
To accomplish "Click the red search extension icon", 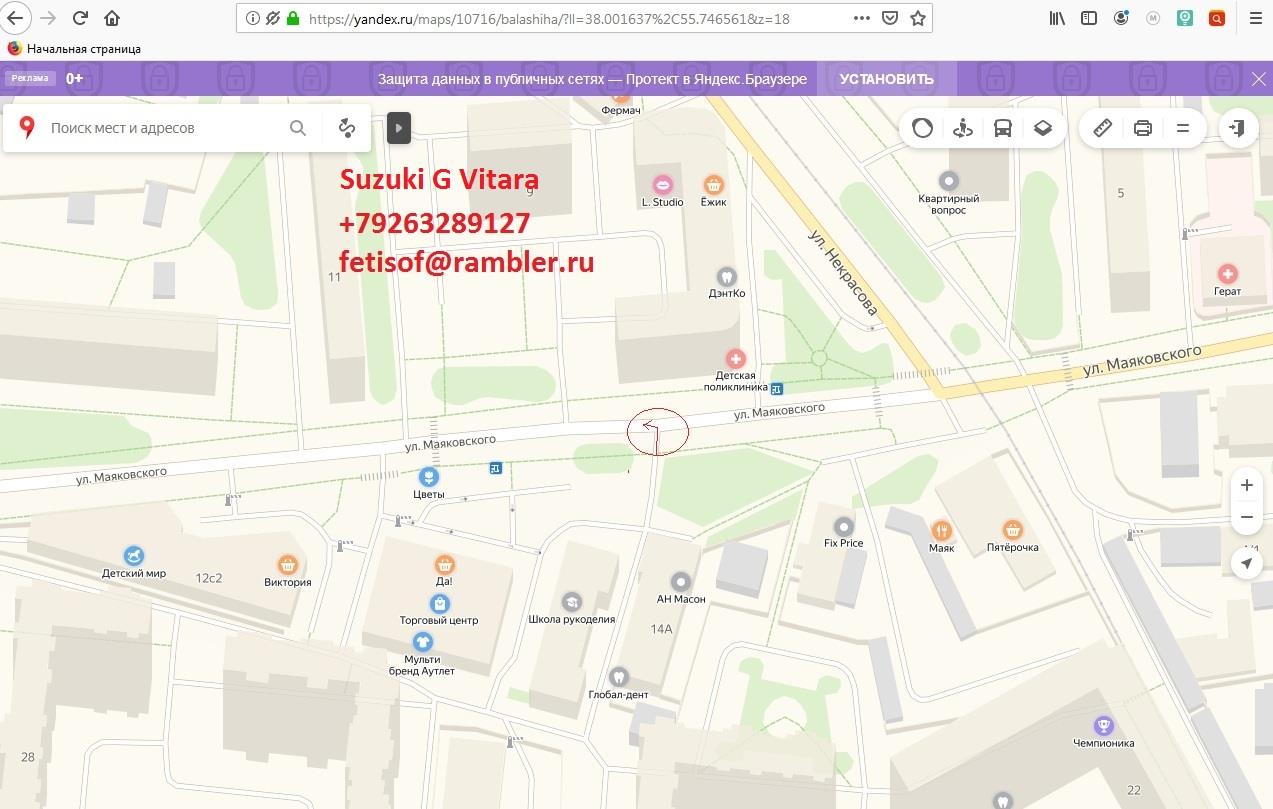I will point(1216,18).
